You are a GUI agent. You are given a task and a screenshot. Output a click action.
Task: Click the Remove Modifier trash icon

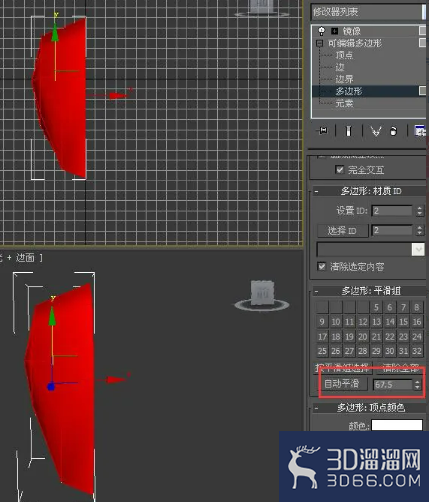click(393, 131)
